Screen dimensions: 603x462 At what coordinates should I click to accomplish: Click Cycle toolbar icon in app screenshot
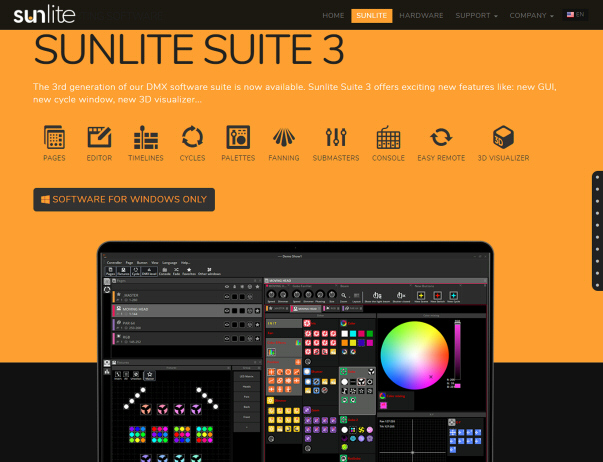pyautogui.click(x=135, y=271)
